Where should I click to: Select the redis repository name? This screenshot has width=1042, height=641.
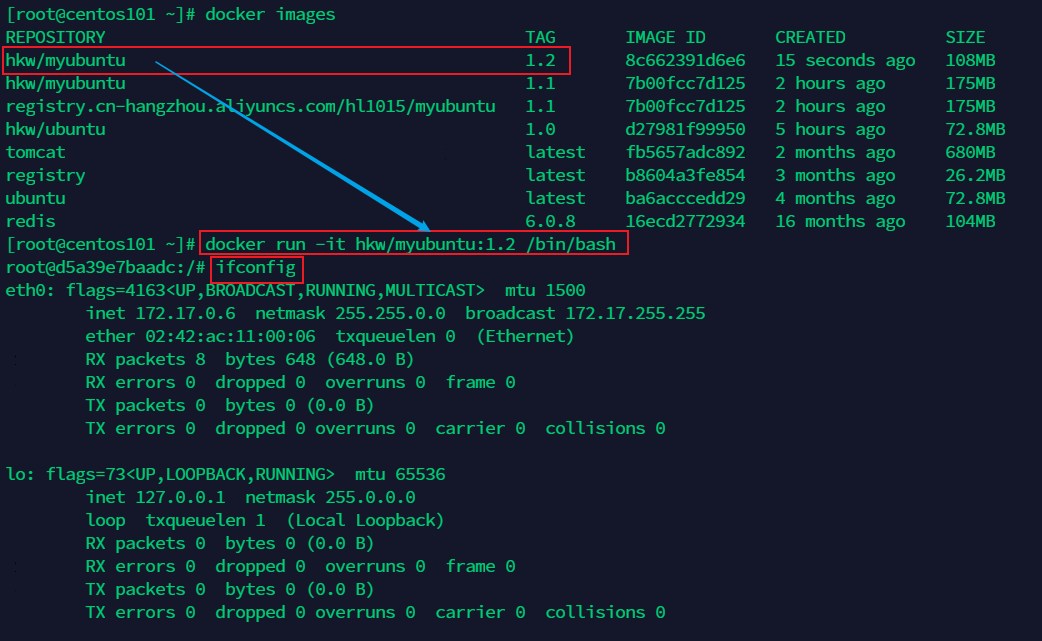(x=30, y=221)
